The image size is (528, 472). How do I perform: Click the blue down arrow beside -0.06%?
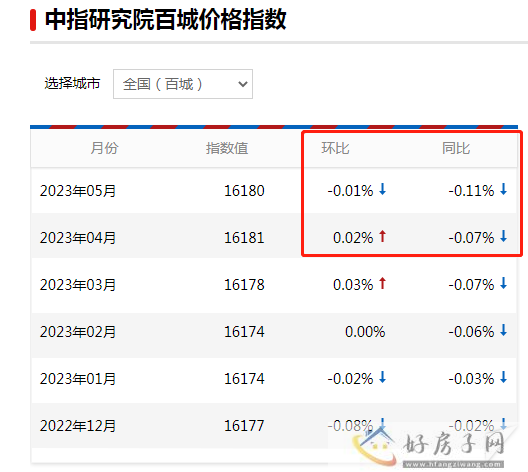coord(503,330)
